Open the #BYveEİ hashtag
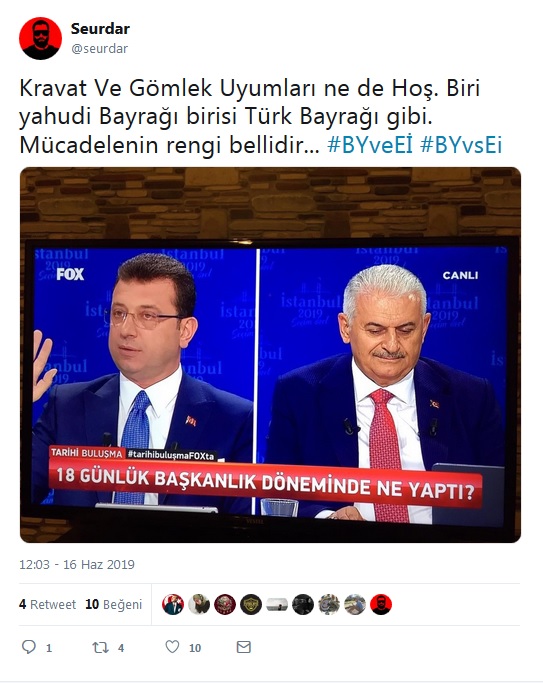Image resolution: width=543 pixels, height=683 pixels. pyautogui.click(x=370, y=145)
